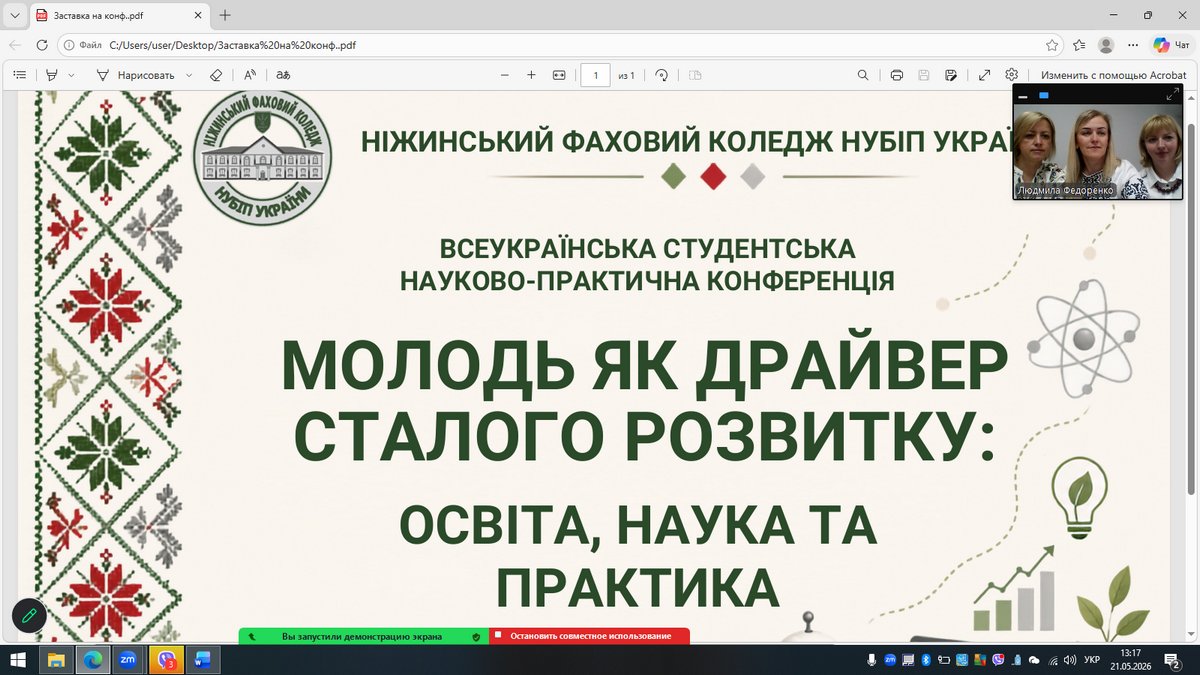Open the tab list chevron menu
Viewport: 1200px width, 675px height.
point(14,15)
